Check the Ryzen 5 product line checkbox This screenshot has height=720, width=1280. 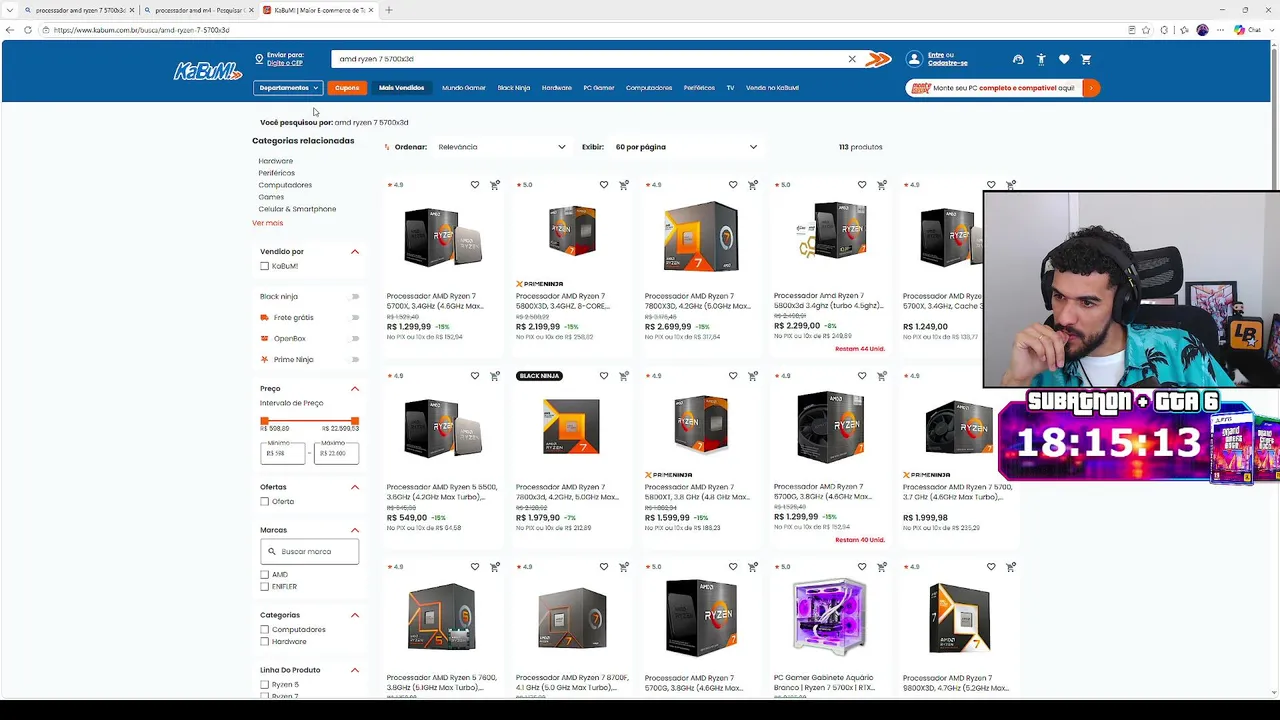(264, 685)
